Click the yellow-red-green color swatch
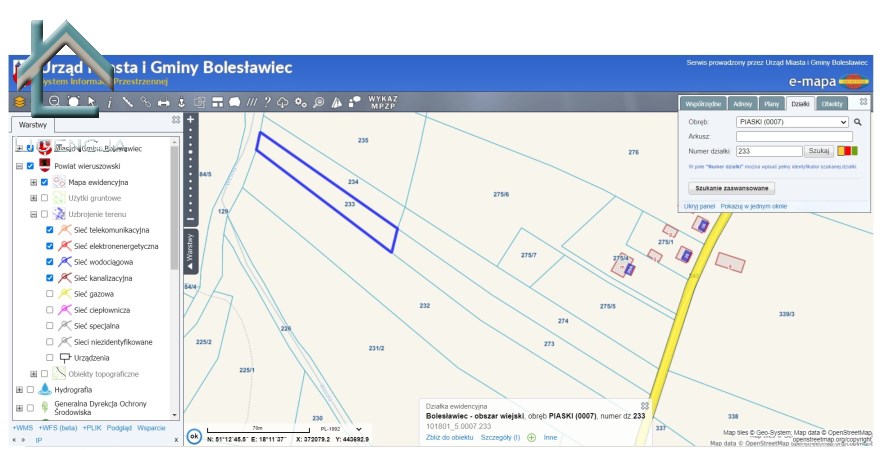 pyautogui.click(x=847, y=151)
